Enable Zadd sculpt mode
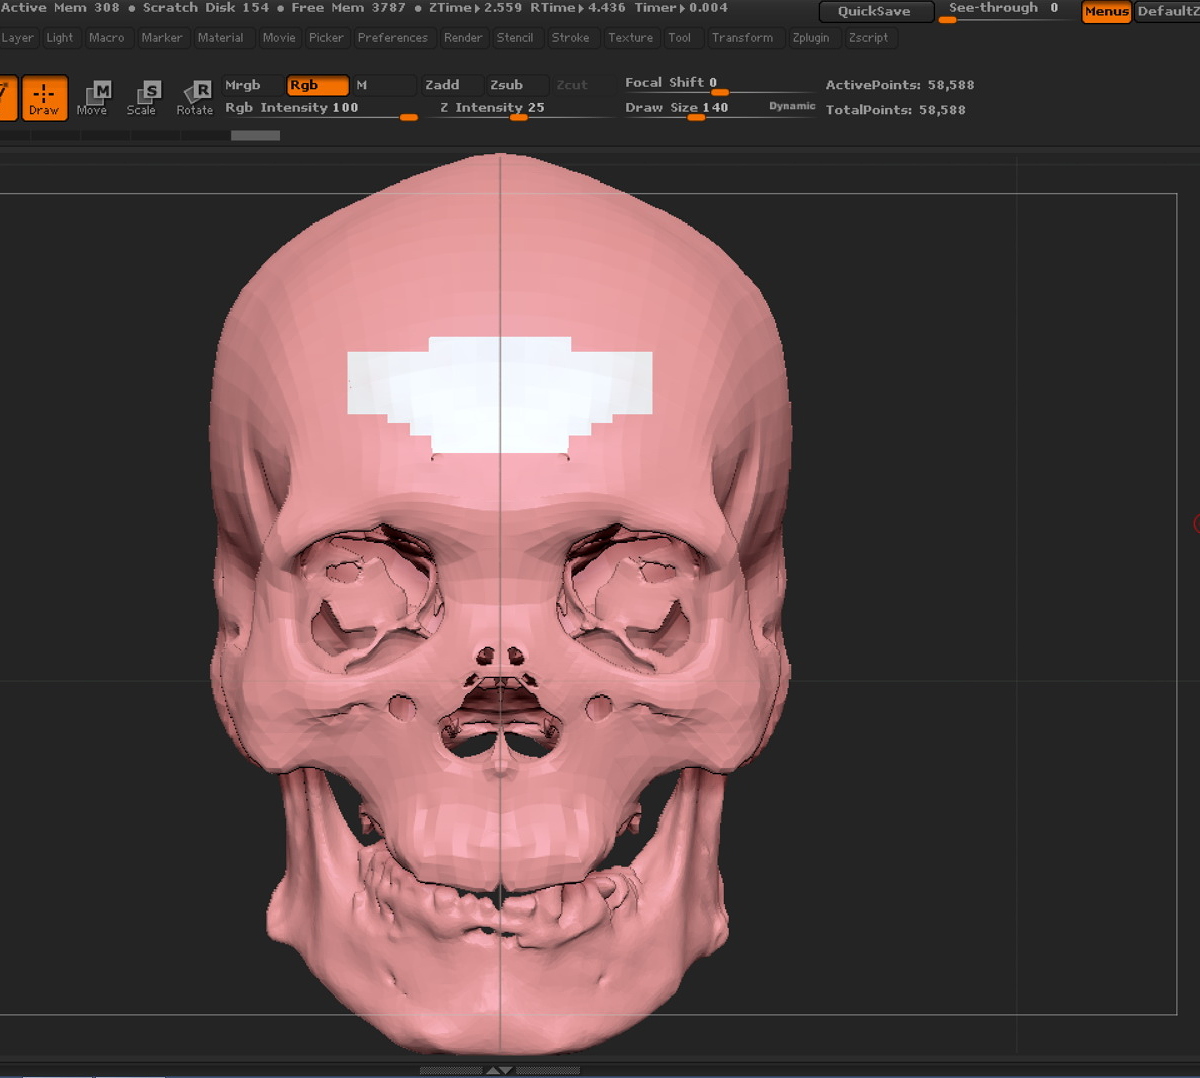1200x1078 pixels. 452,85
